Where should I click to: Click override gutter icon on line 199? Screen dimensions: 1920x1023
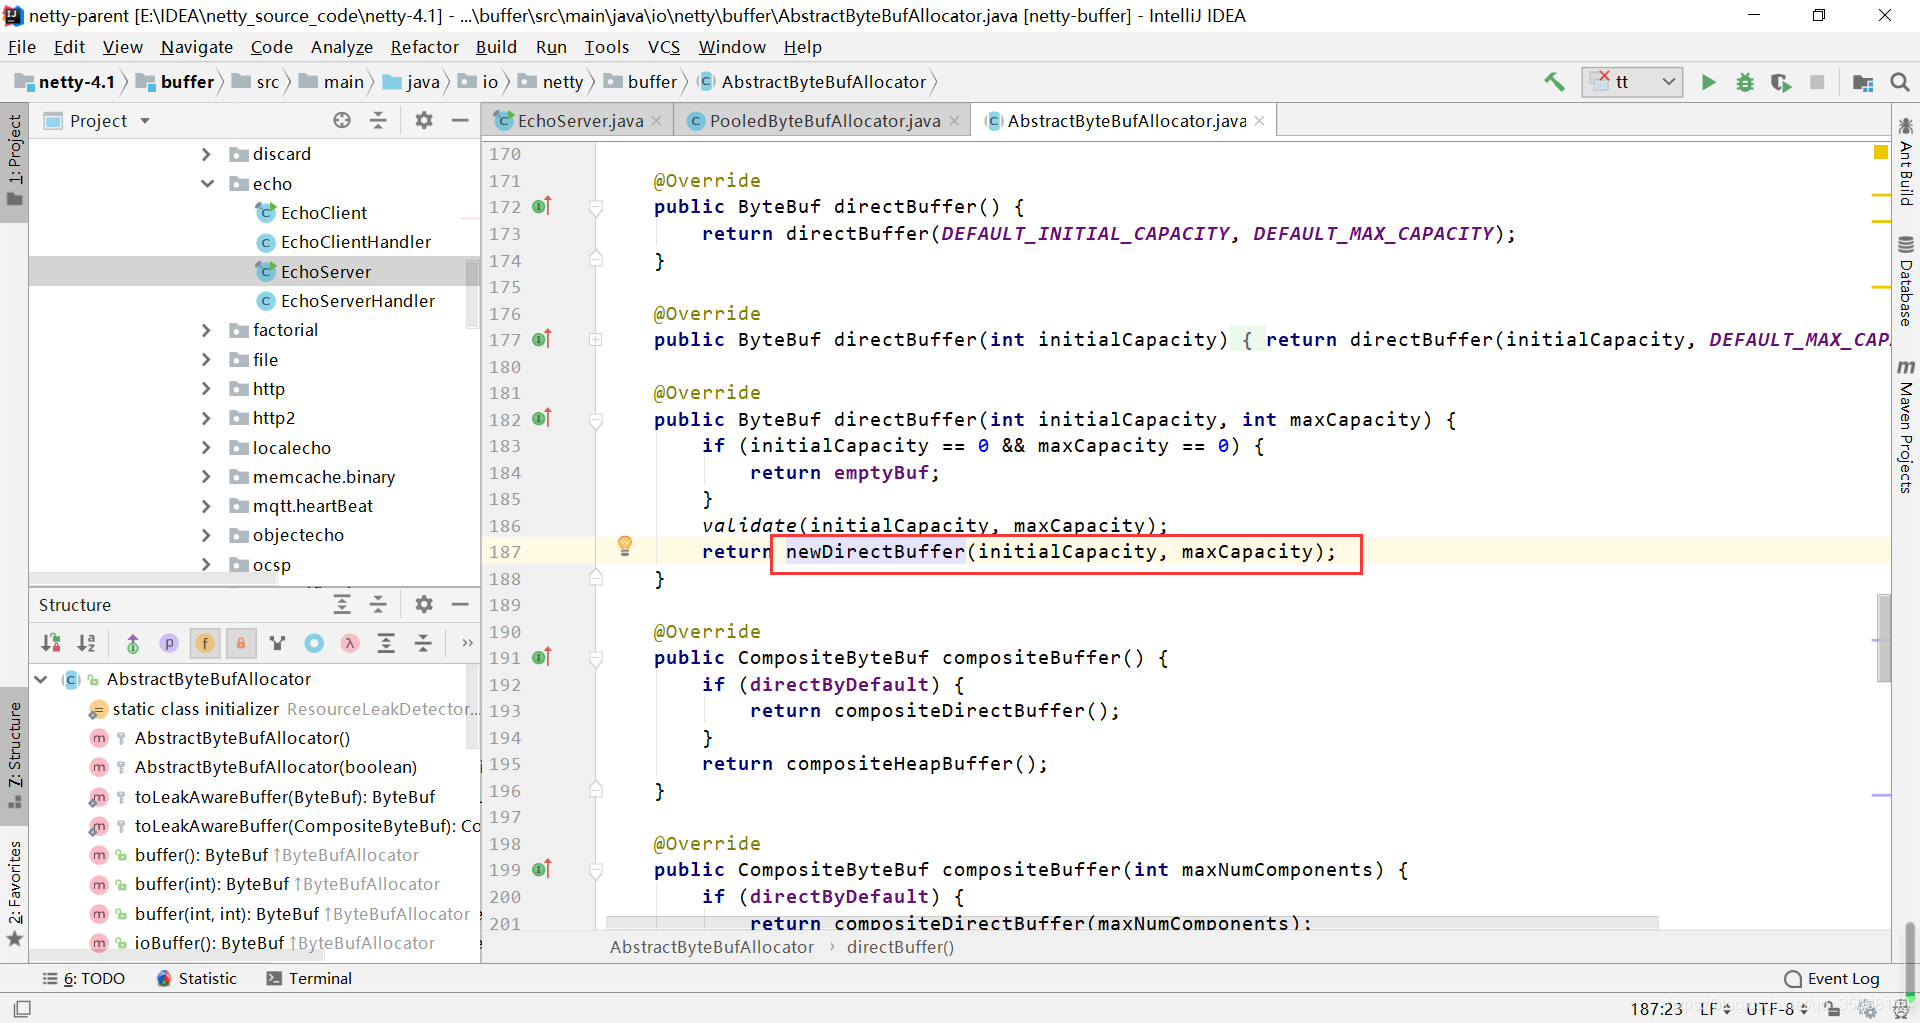pyautogui.click(x=542, y=869)
